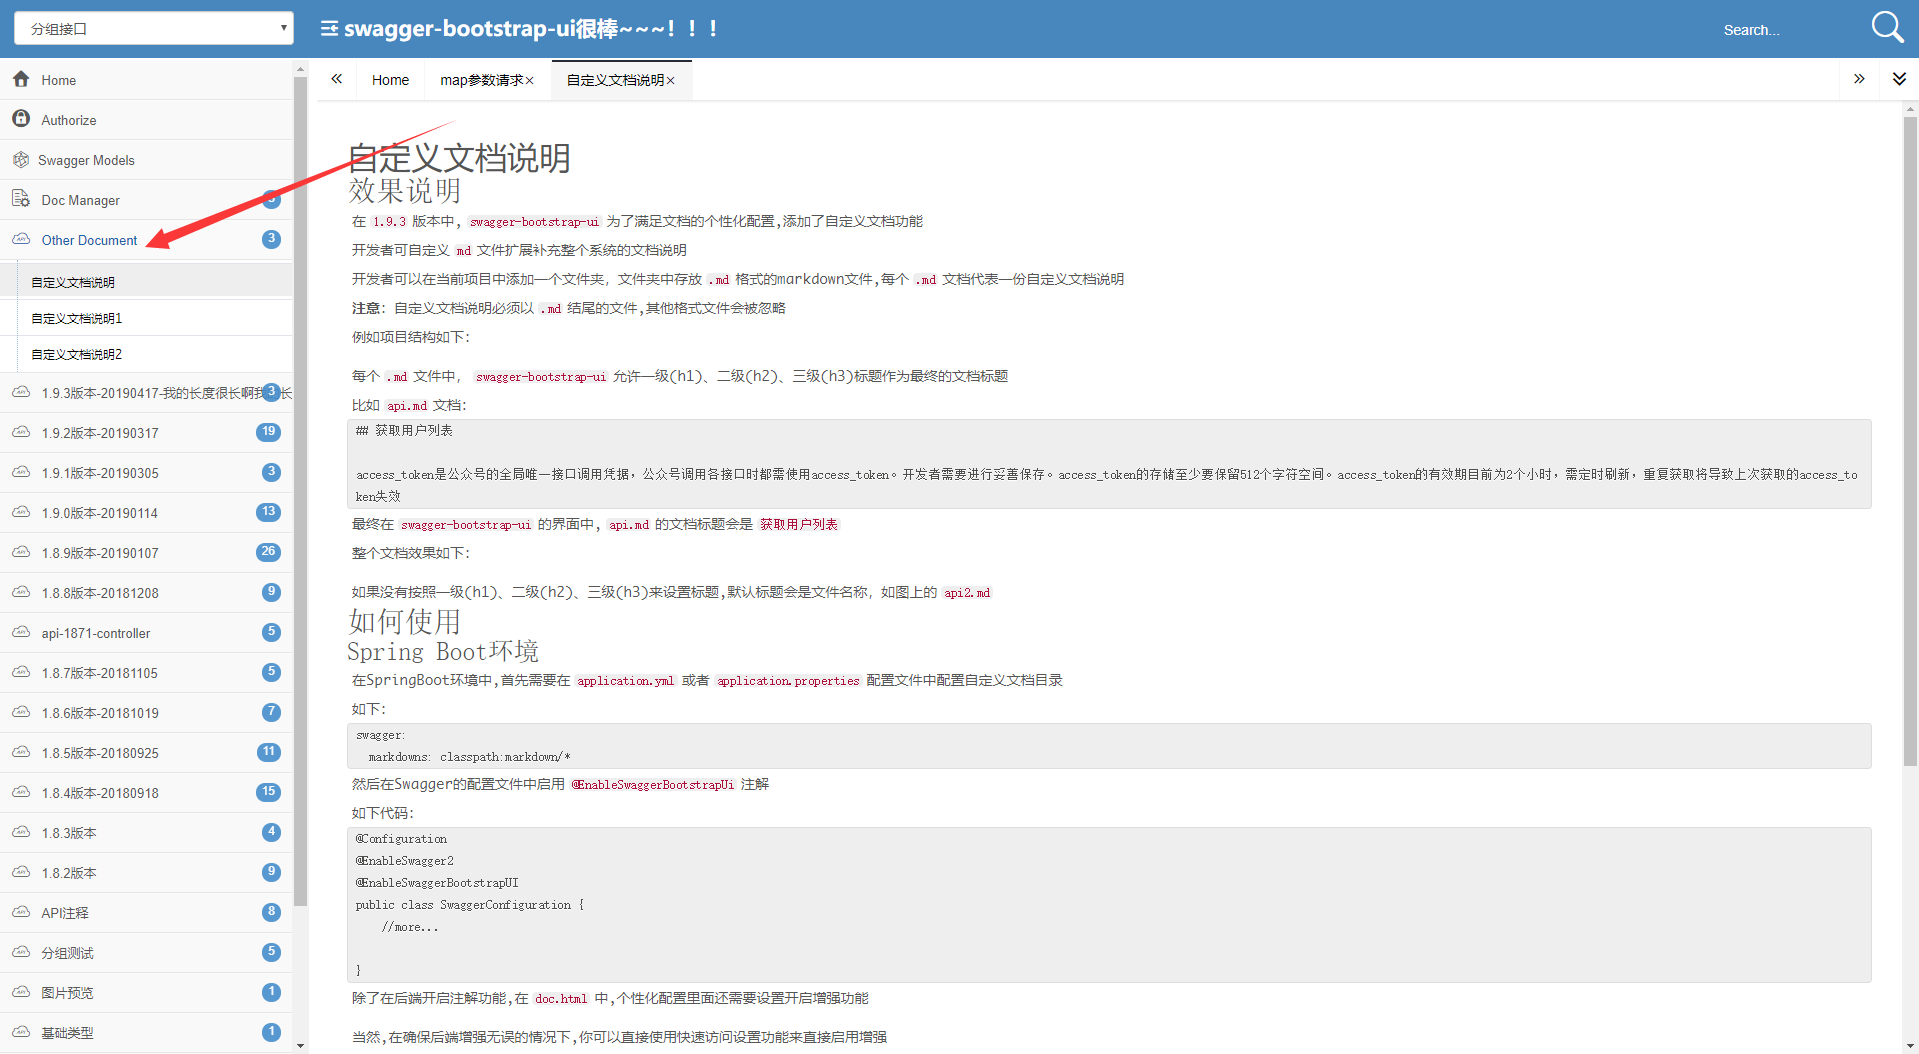Expand the api-1871-controller group
This screenshot has height=1054, width=1919.
146,633
